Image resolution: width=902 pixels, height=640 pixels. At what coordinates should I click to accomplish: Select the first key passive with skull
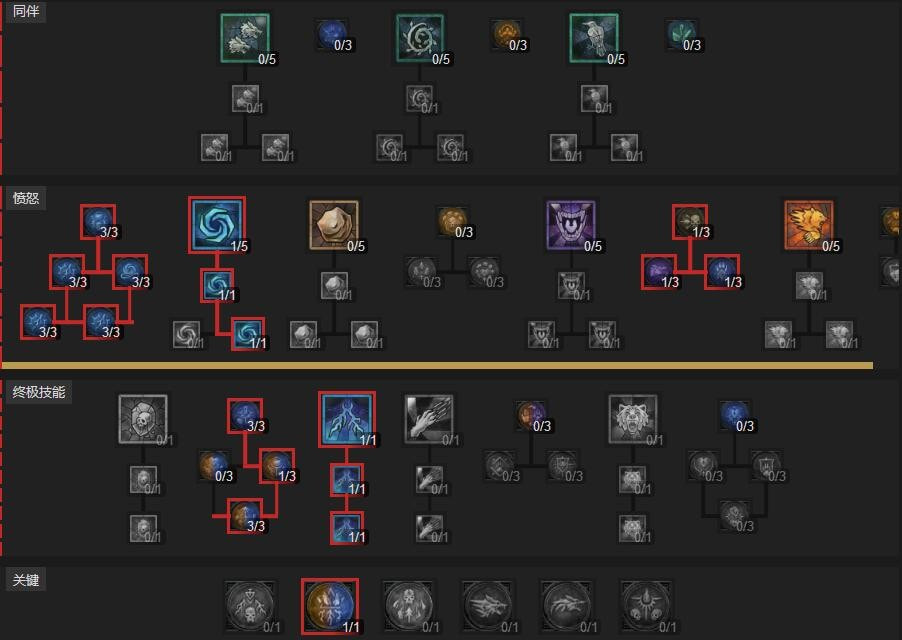click(x=250, y=606)
